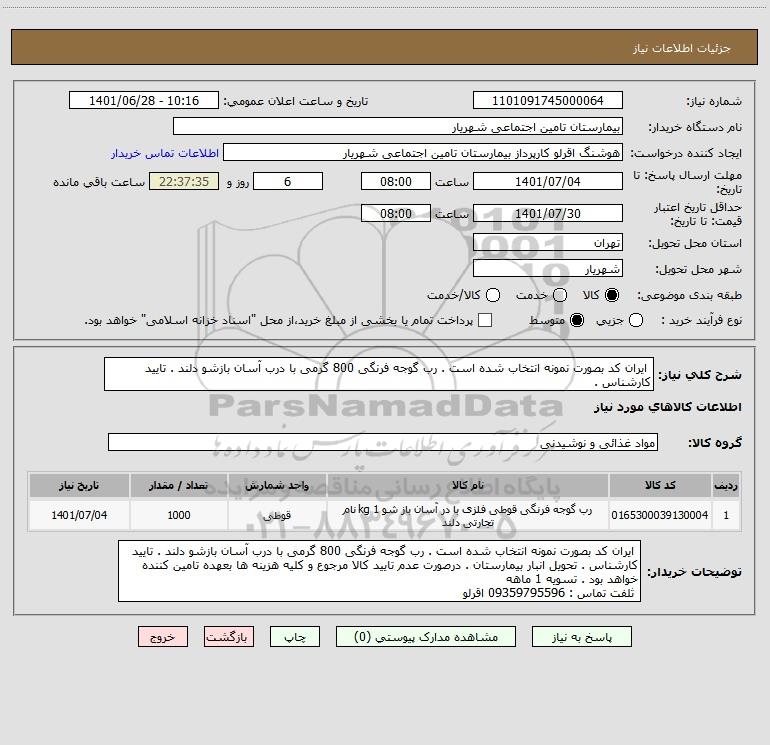This screenshot has width=770, height=745.
Task: Click product code 0165300039130004 cell
Action: 660,515
